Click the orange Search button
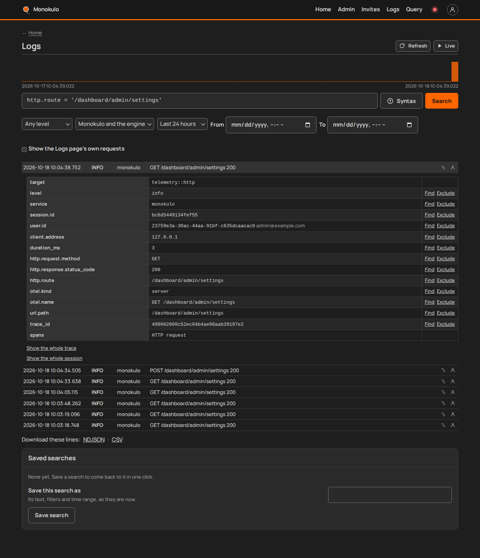 [442, 101]
